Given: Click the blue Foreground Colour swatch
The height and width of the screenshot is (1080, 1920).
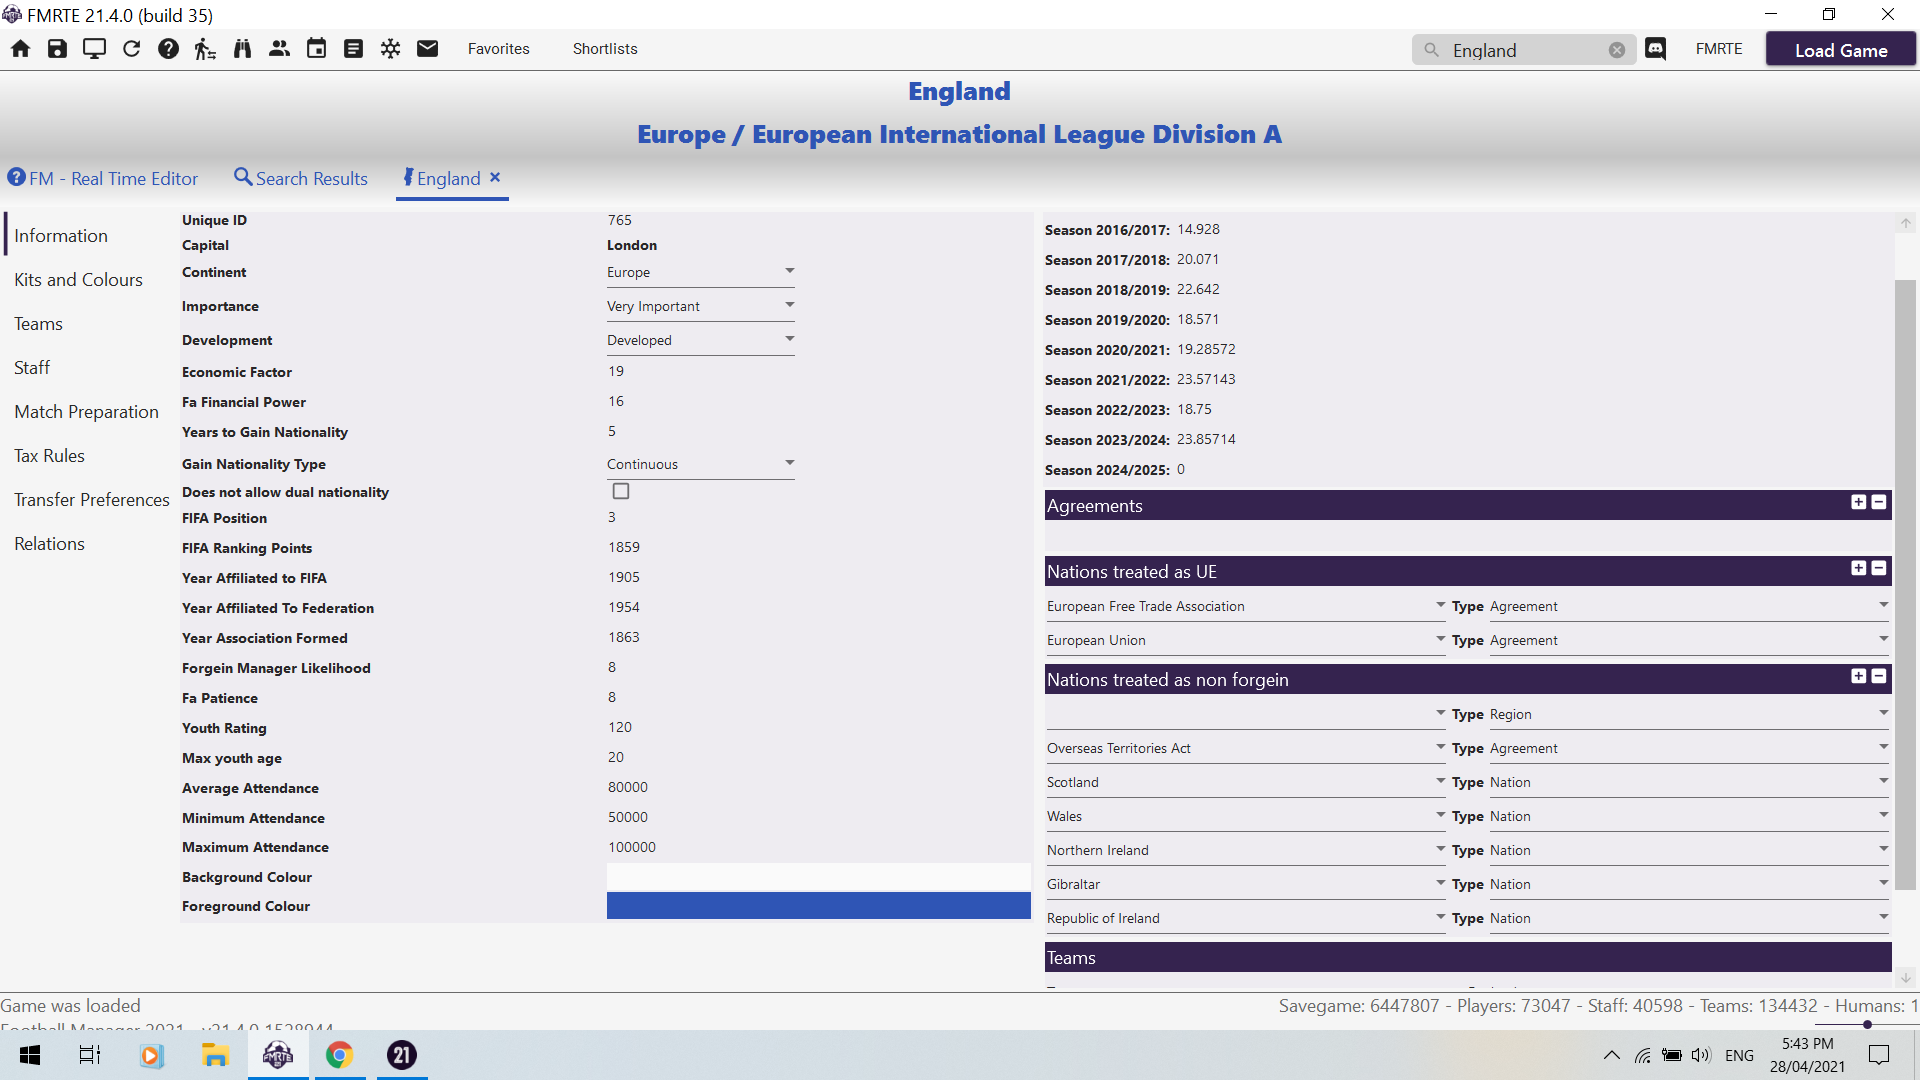Looking at the screenshot, I should pyautogui.click(x=818, y=906).
